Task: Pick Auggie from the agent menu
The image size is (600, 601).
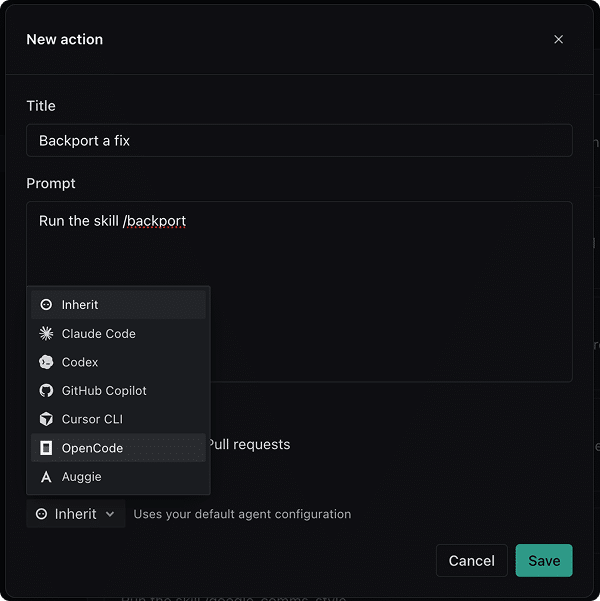Action: [118, 476]
